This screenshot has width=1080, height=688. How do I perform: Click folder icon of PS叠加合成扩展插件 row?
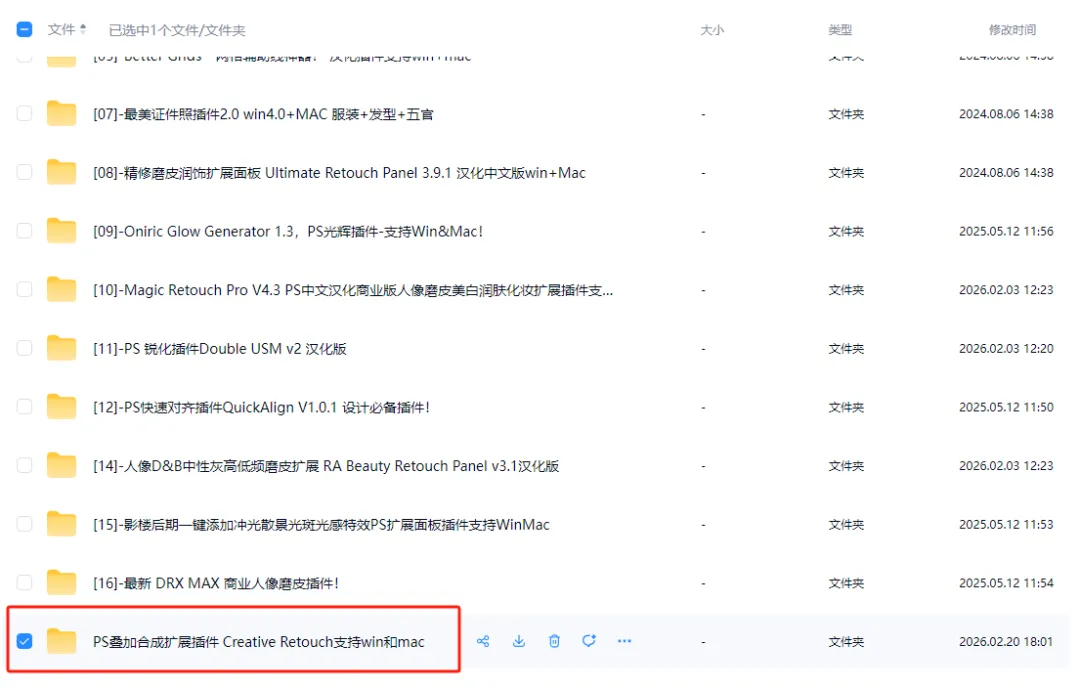(61, 641)
